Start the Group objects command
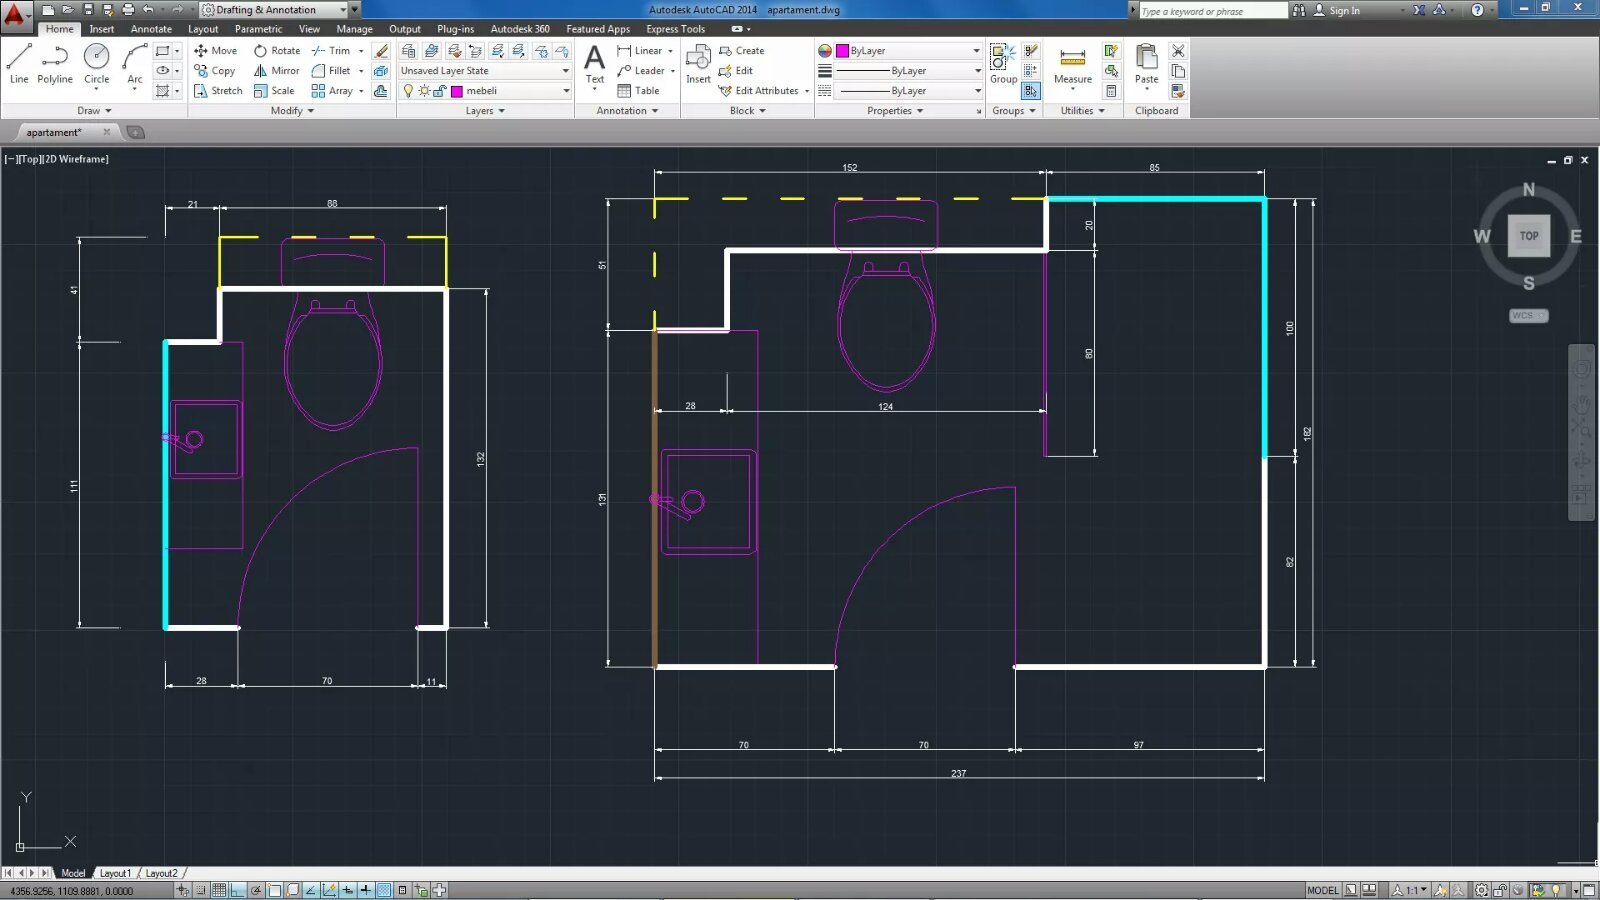Image resolution: width=1600 pixels, height=900 pixels. click(x=1003, y=64)
